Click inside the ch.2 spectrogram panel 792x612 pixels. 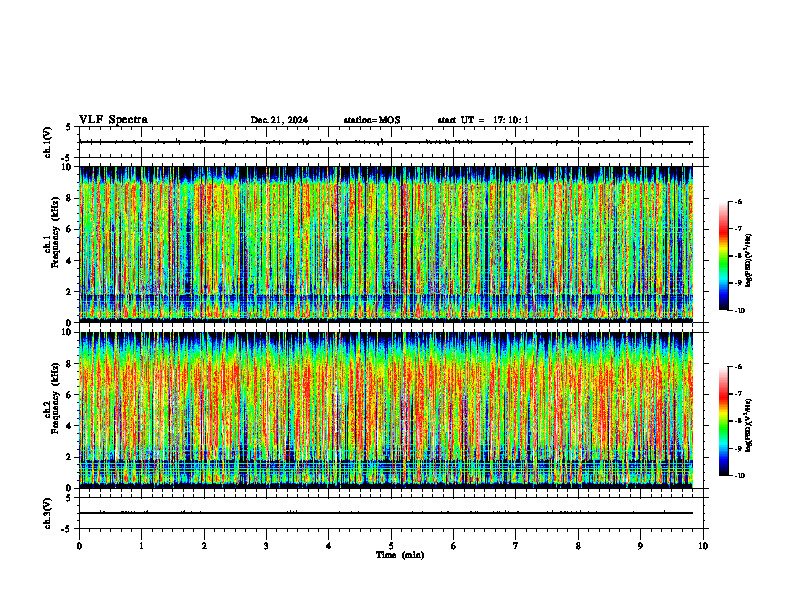tap(386, 409)
